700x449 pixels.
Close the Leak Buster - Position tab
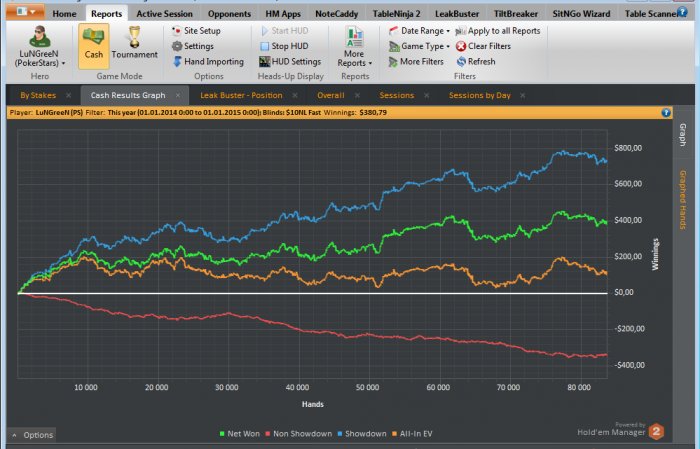(295, 96)
